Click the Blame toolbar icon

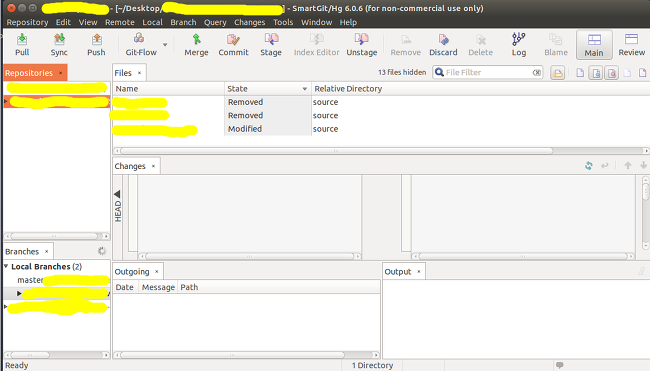pyautogui.click(x=555, y=44)
